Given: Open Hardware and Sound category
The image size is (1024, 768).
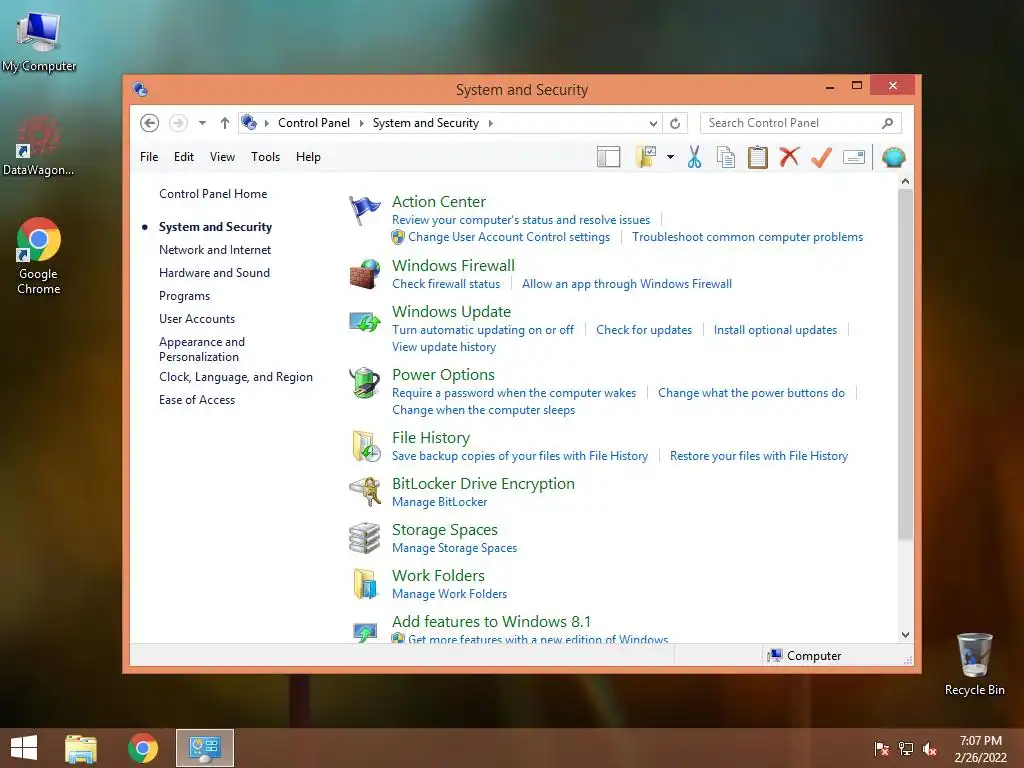Looking at the screenshot, I should (214, 273).
